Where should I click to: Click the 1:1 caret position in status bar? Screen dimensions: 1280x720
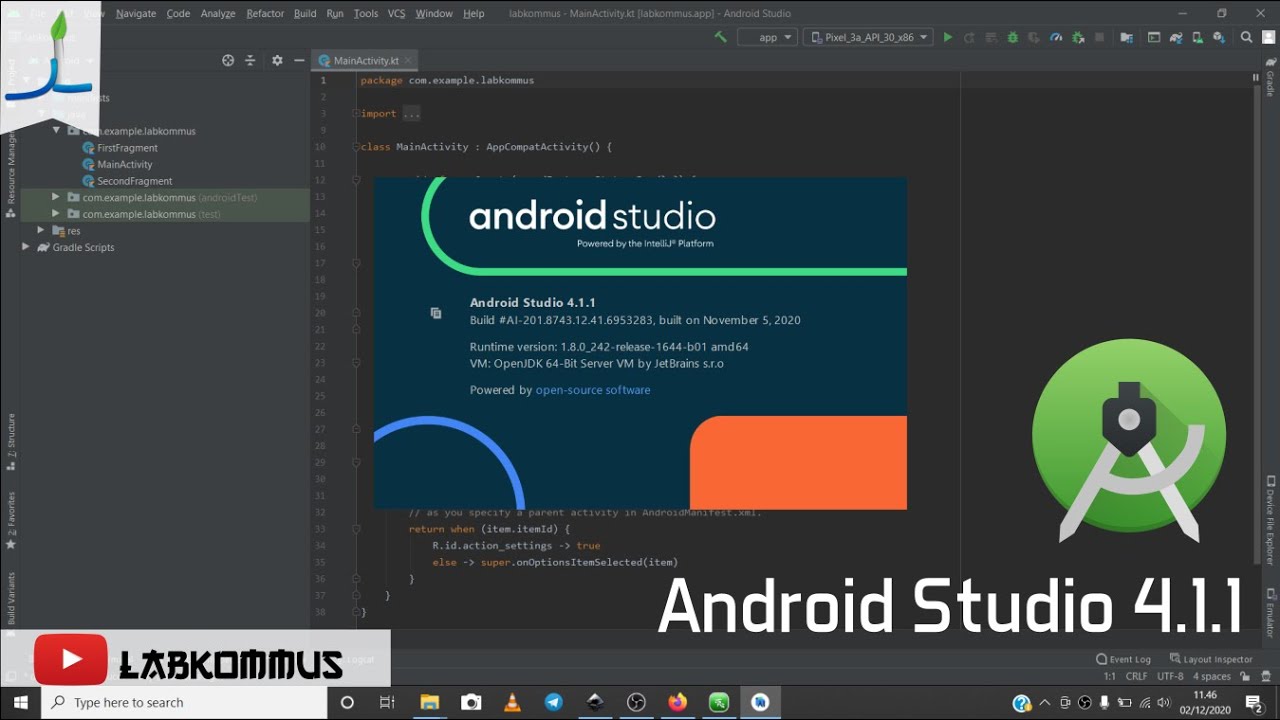click(x=1109, y=676)
